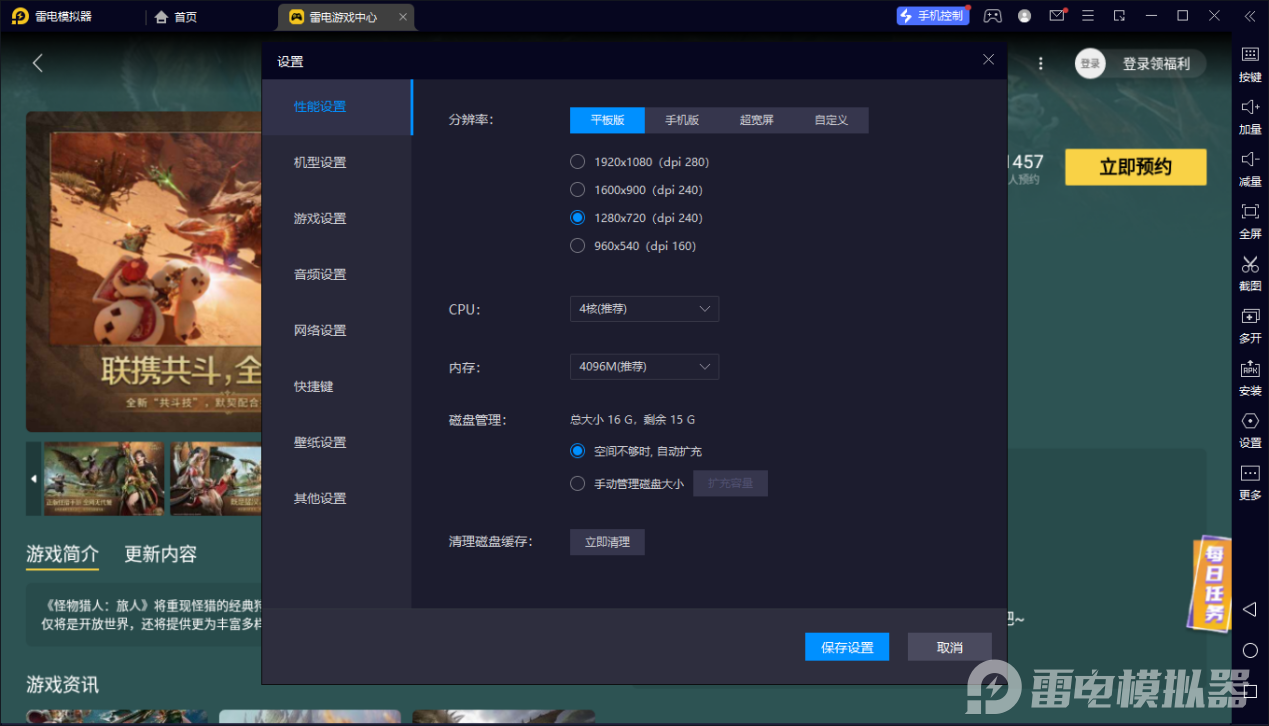The height and width of the screenshot is (726, 1269).
Task: Open 快捷键 settings category
Action: pos(337,387)
